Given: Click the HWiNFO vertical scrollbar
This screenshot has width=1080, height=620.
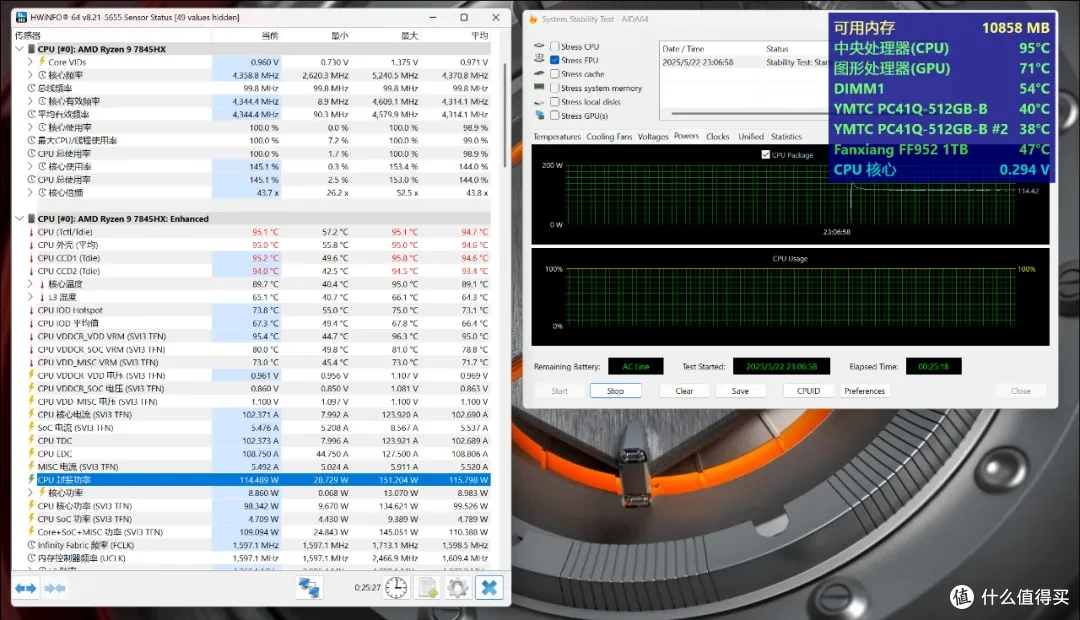Looking at the screenshot, I should point(506,114).
